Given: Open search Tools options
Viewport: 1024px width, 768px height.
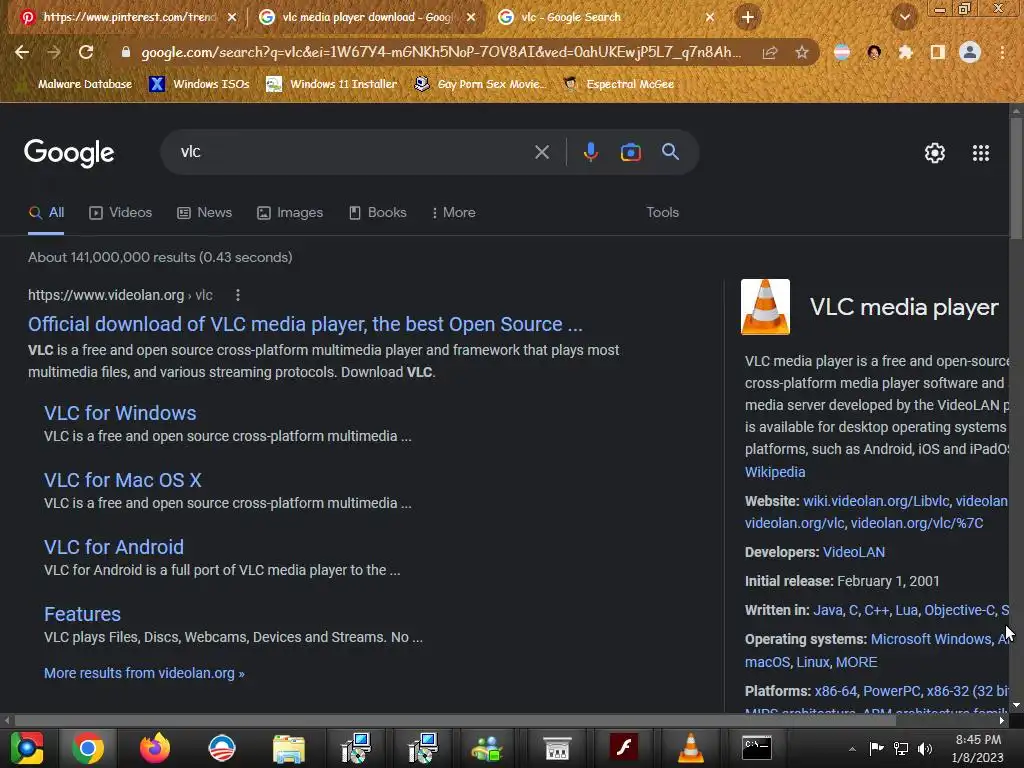Looking at the screenshot, I should [662, 212].
